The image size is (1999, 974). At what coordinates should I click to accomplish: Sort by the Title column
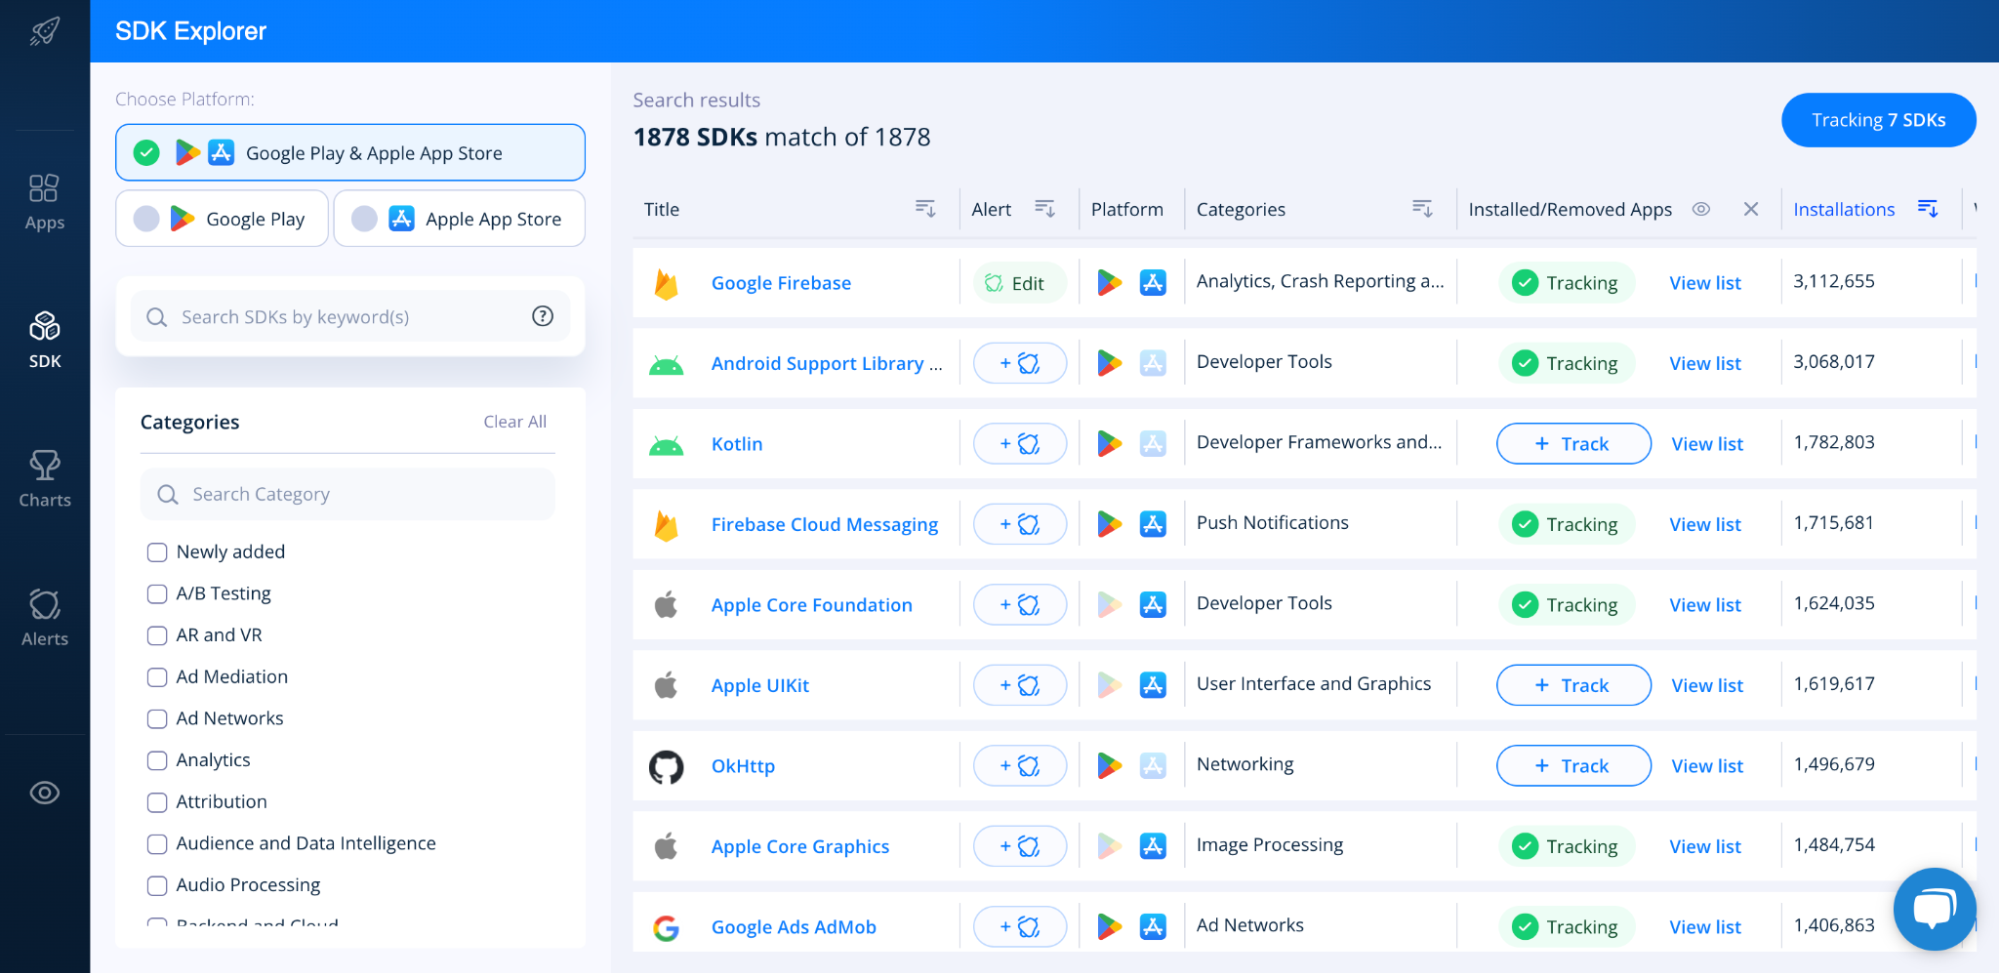point(926,209)
